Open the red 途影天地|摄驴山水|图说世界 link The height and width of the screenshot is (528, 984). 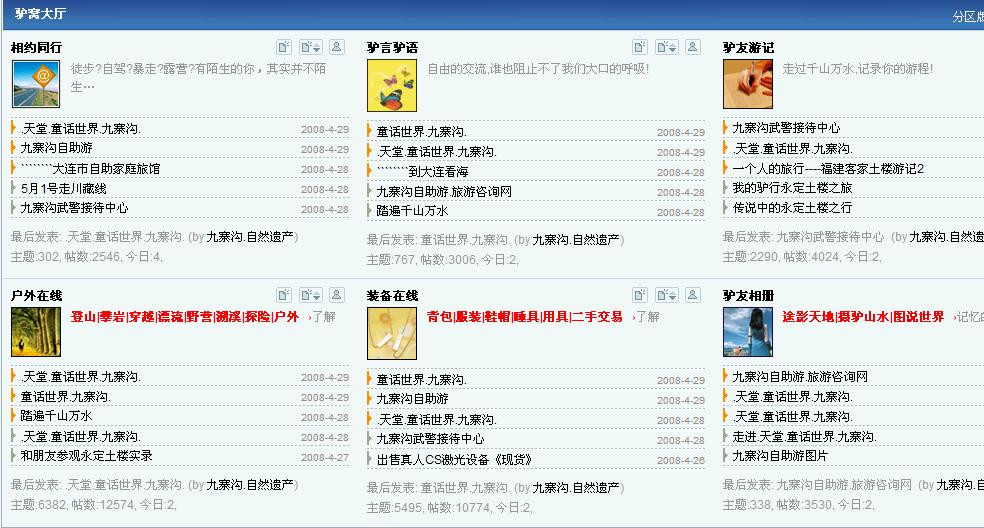tap(863, 317)
